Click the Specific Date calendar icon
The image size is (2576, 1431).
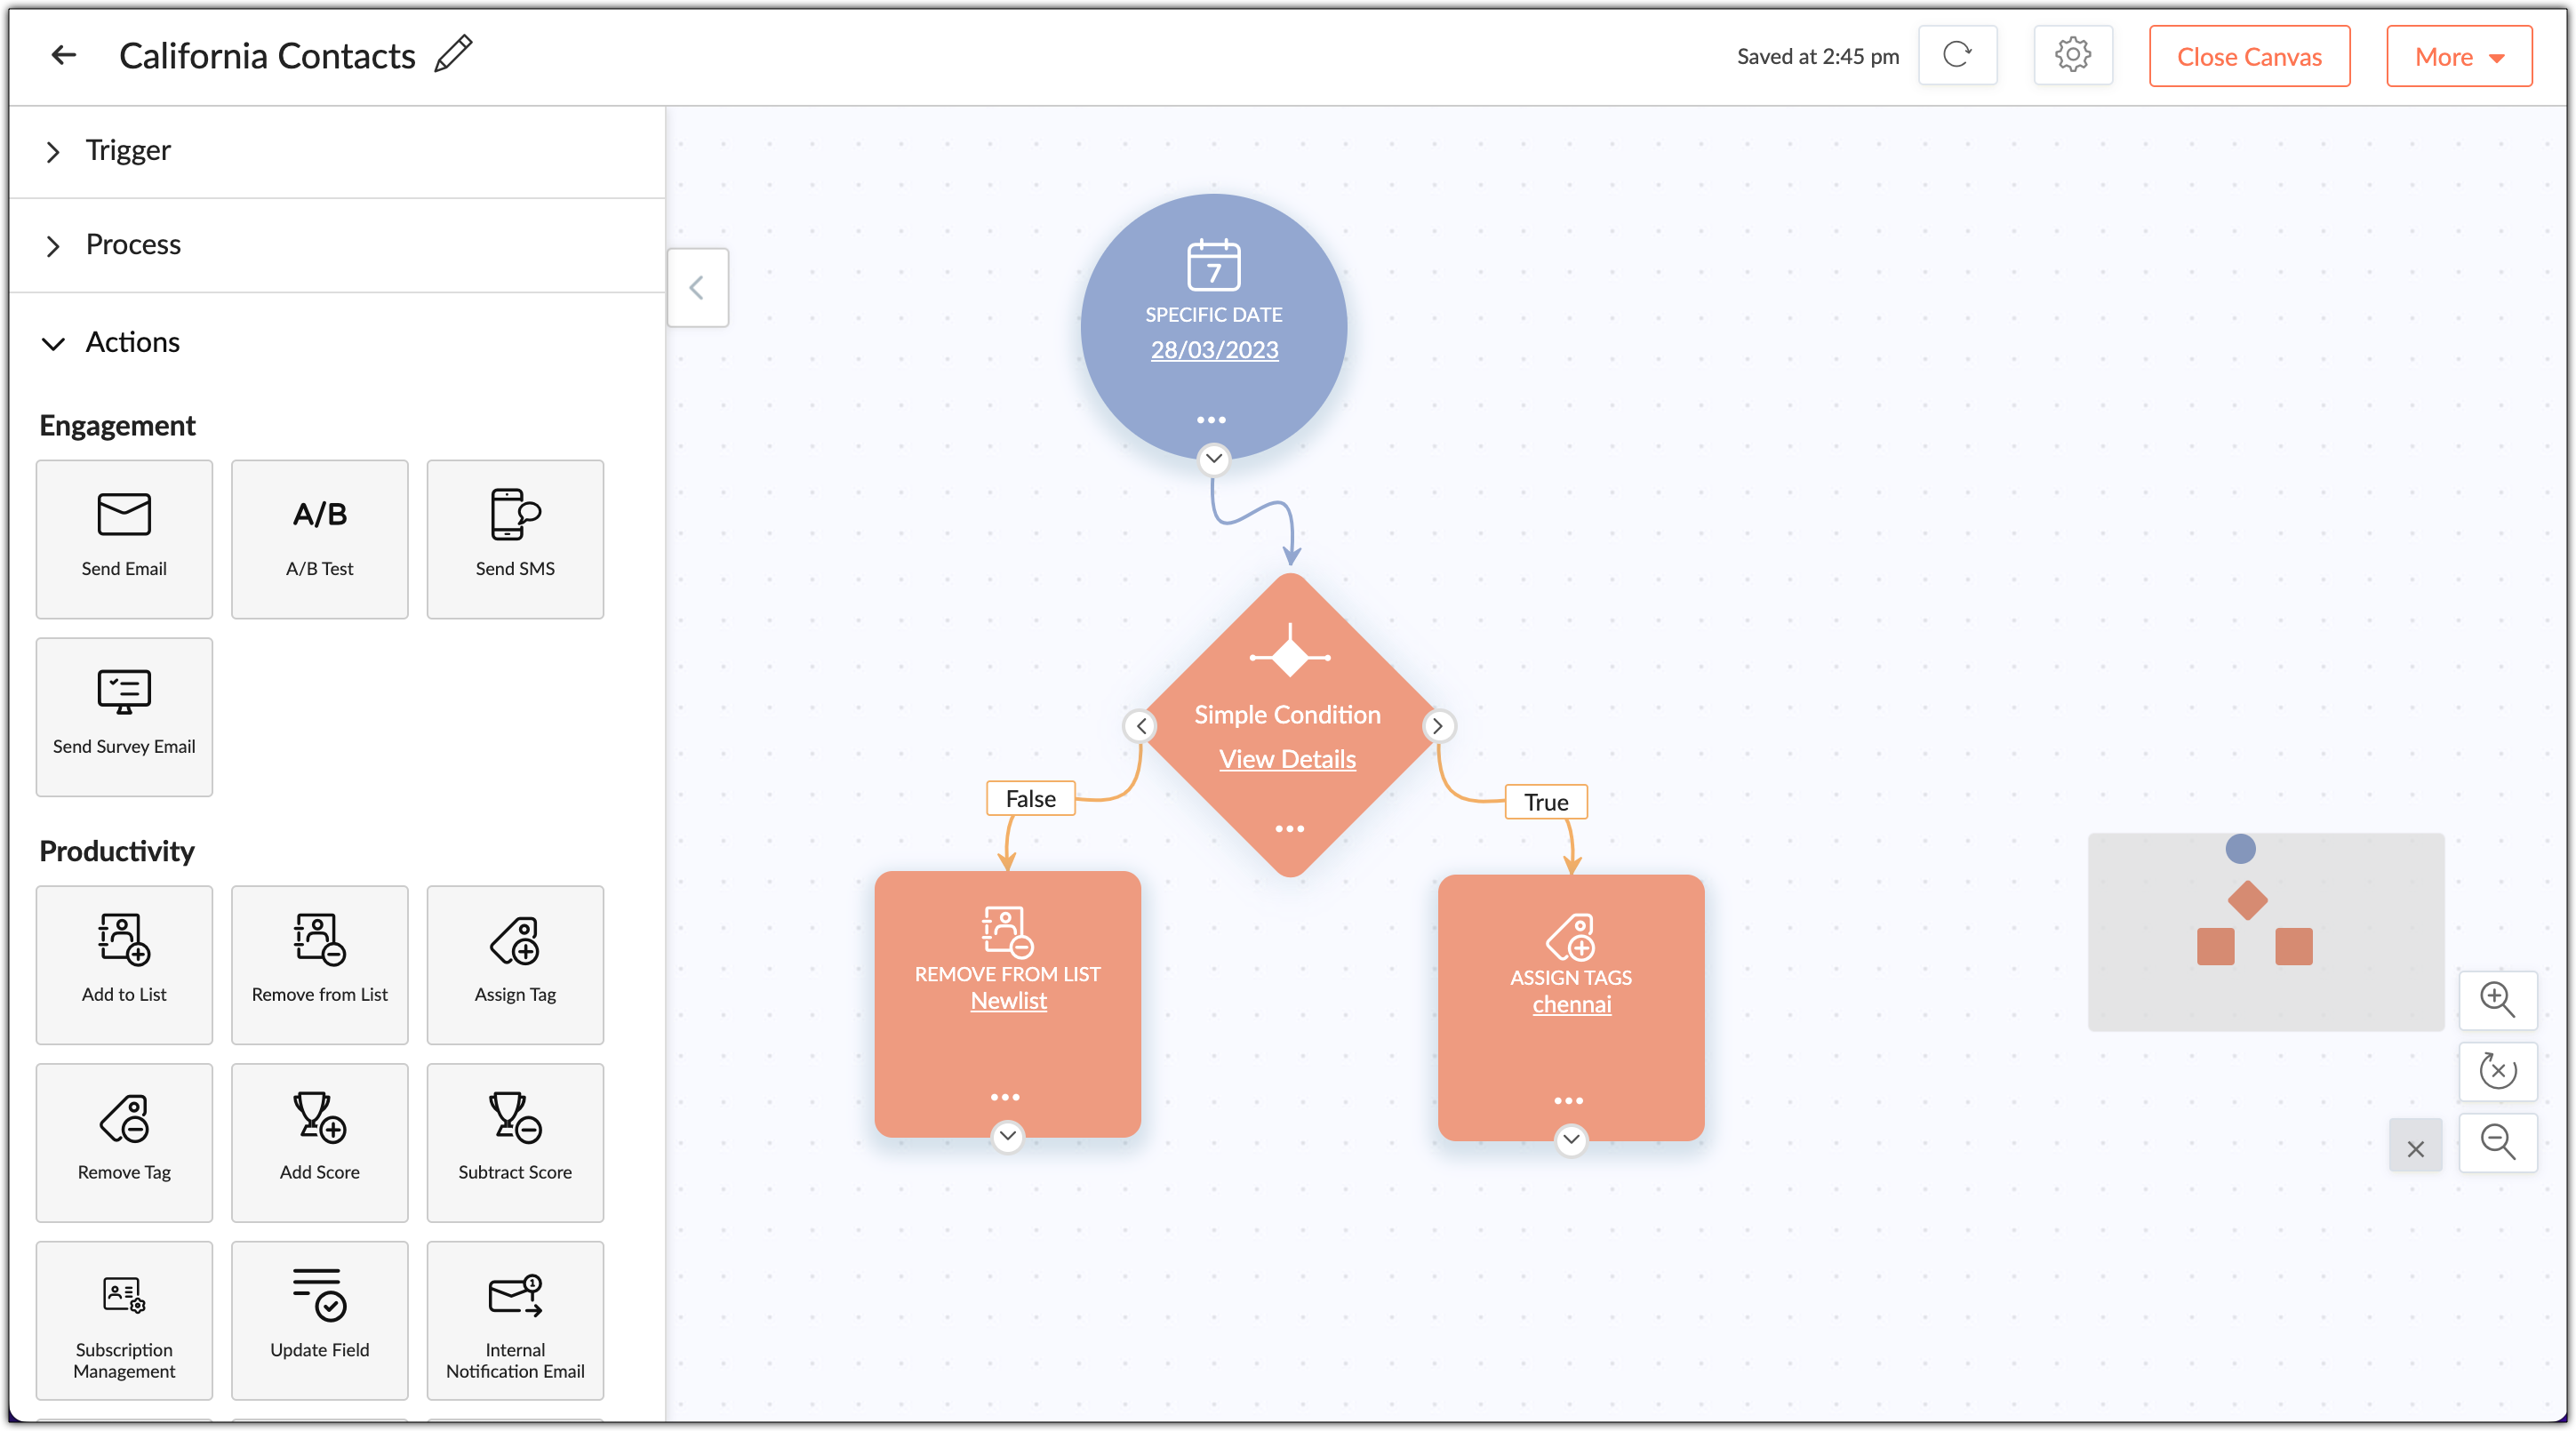[x=1213, y=265]
